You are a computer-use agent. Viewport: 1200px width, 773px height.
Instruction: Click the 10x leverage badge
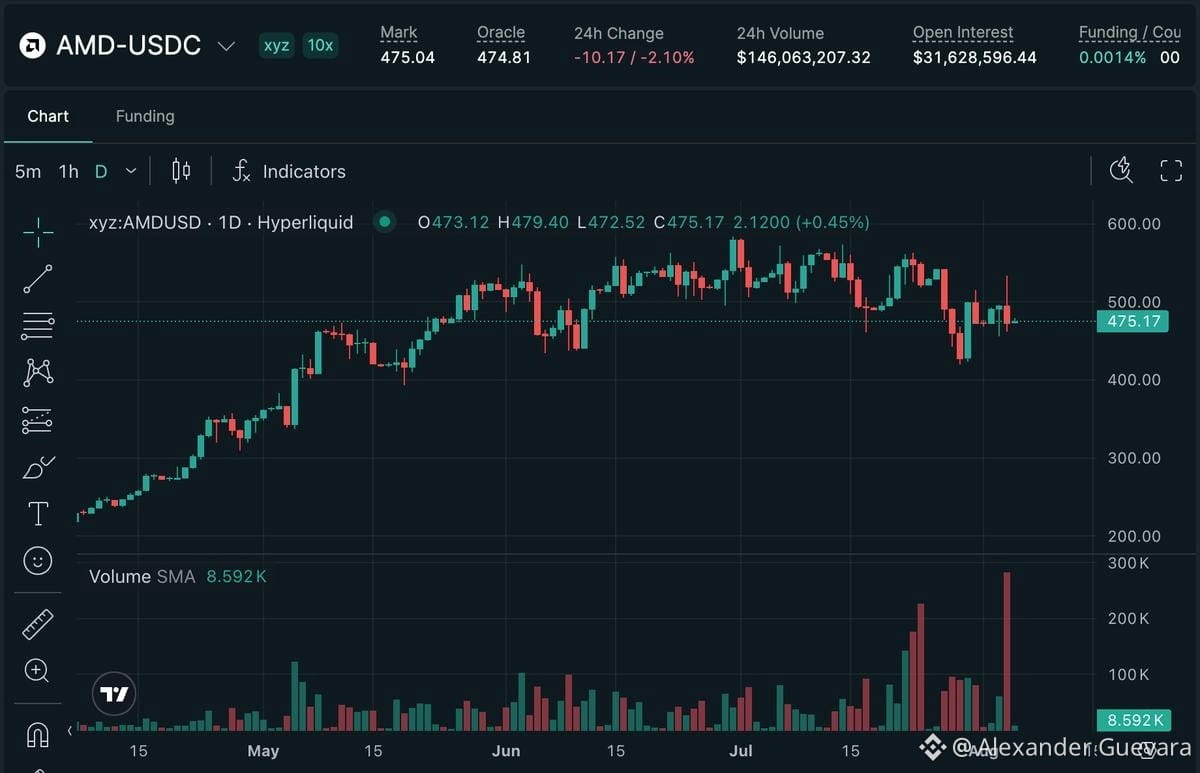click(320, 46)
